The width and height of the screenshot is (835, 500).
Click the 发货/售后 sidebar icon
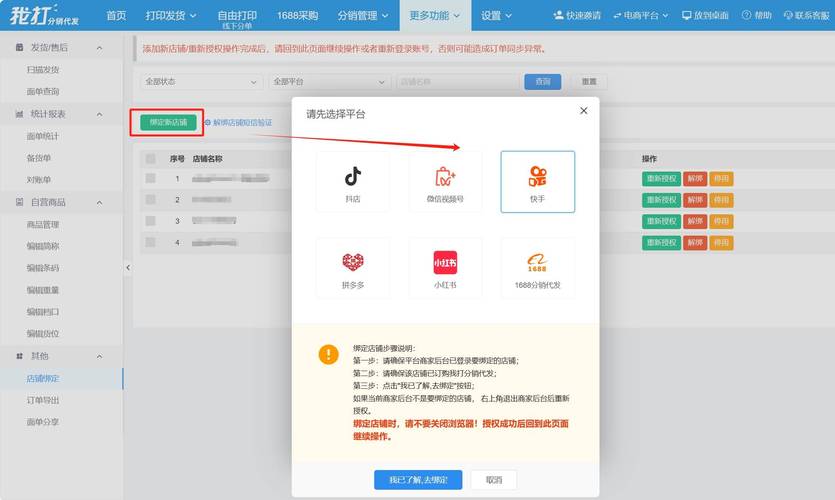click(20, 47)
